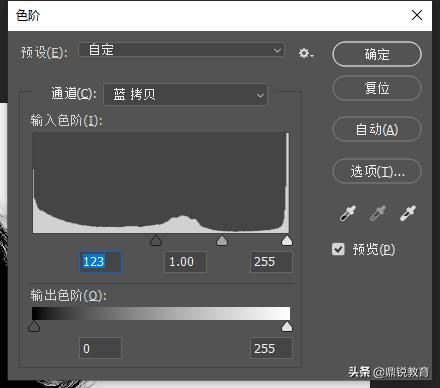Select the black point eyedropper
Image resolution: width=440 pixels, height=388 pixels.
point(348,213)
